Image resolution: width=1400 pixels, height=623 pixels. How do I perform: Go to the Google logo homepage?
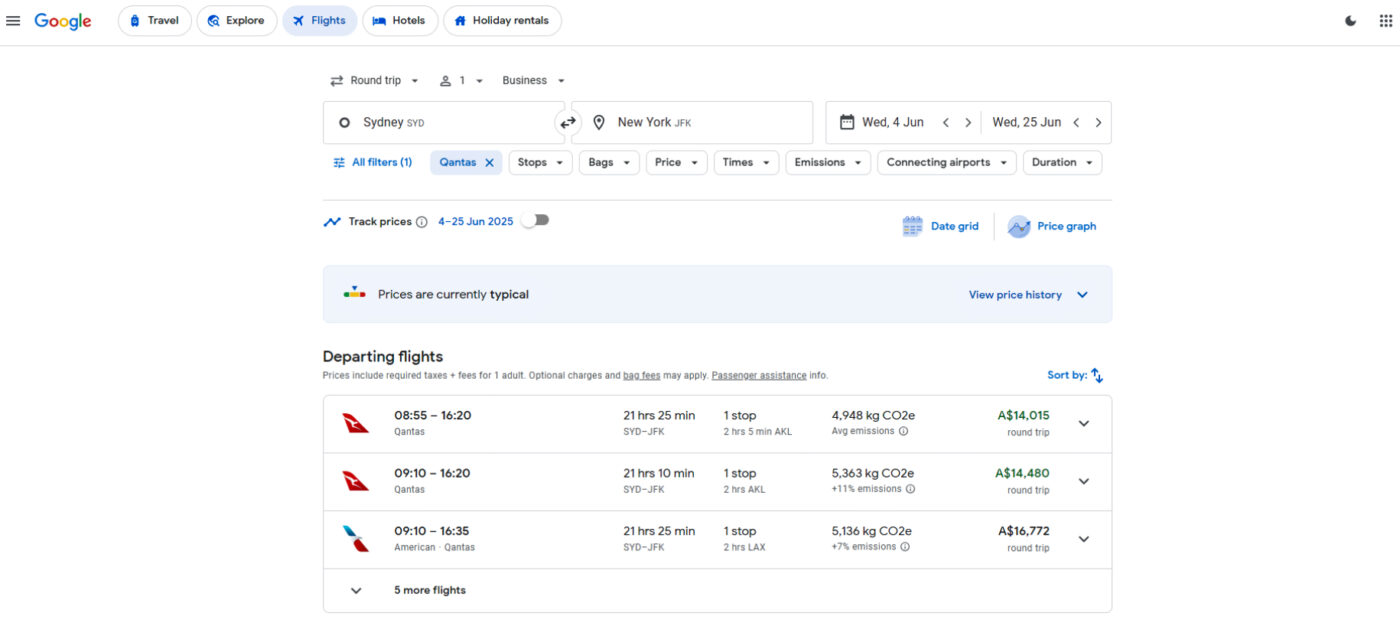point(63,21)
